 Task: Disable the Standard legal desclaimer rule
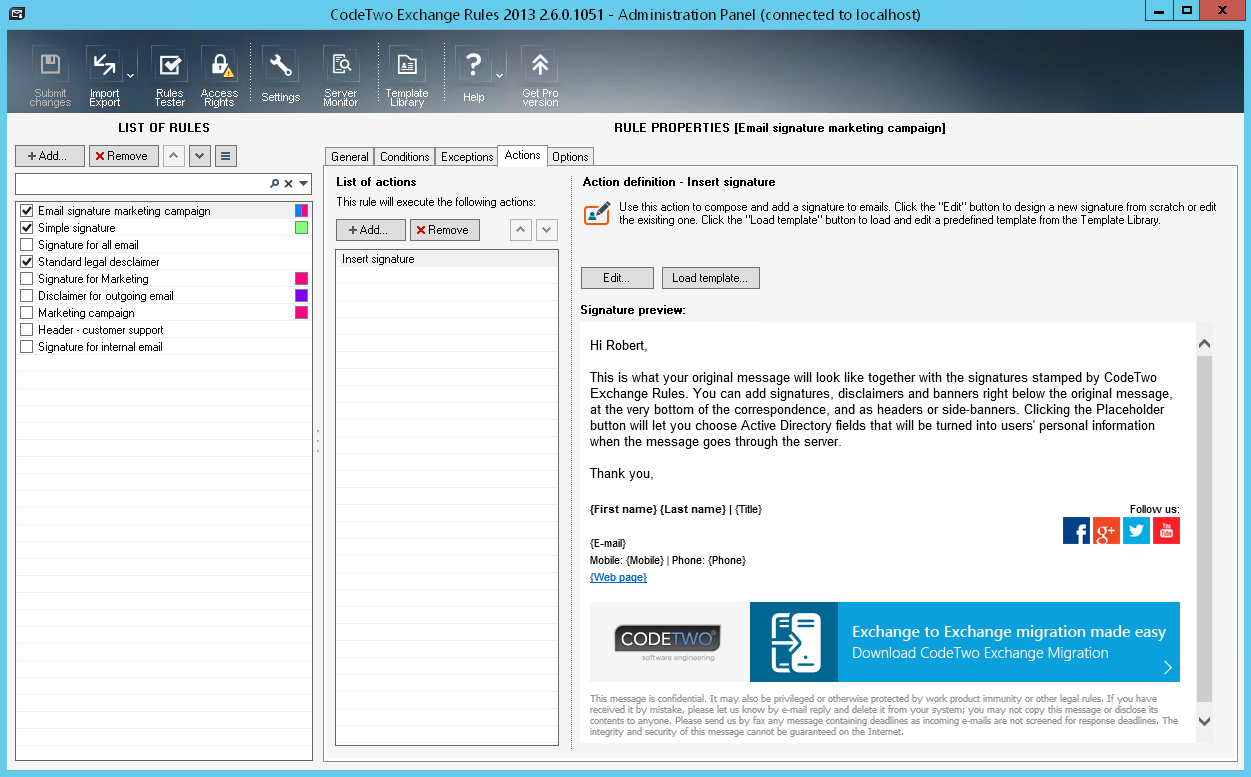coord(26,261)
